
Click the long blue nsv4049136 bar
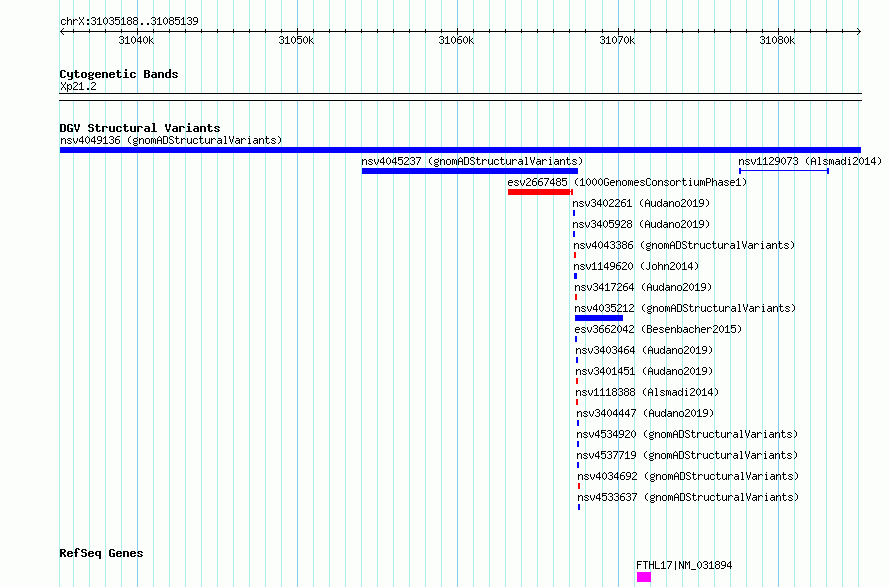click(460, 150)
